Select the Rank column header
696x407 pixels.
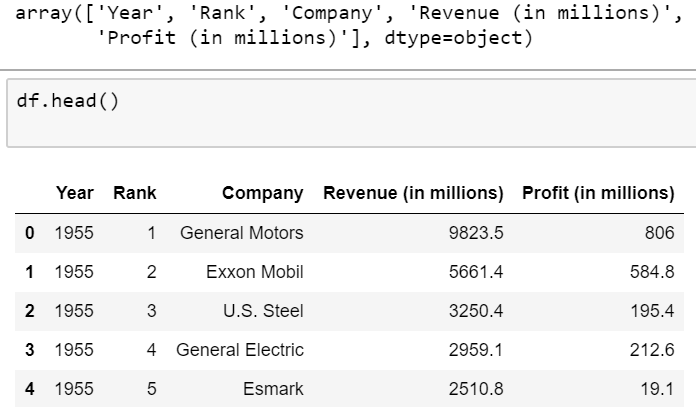tap(135, 193)
